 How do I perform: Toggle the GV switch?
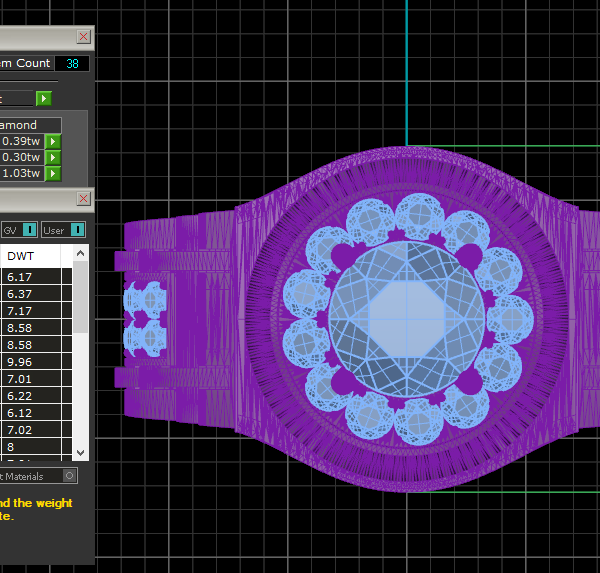coord(29,230)
